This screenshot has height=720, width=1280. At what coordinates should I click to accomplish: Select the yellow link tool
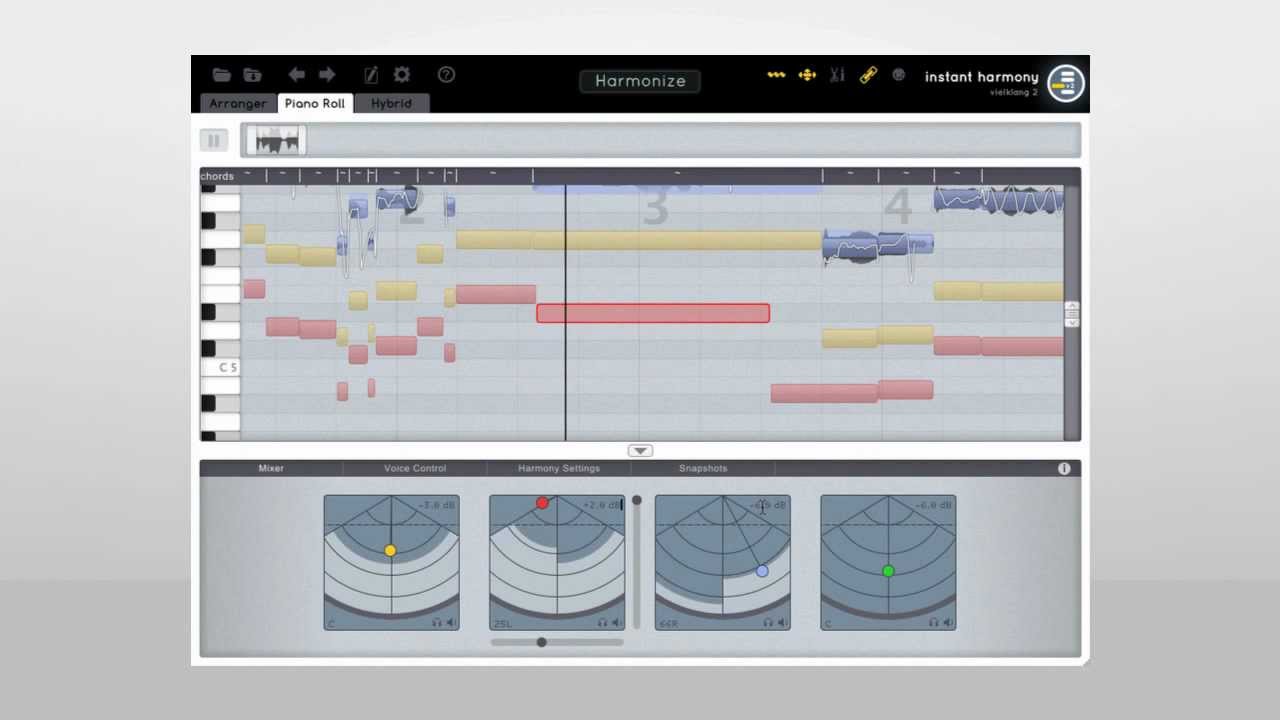[868, 75]
